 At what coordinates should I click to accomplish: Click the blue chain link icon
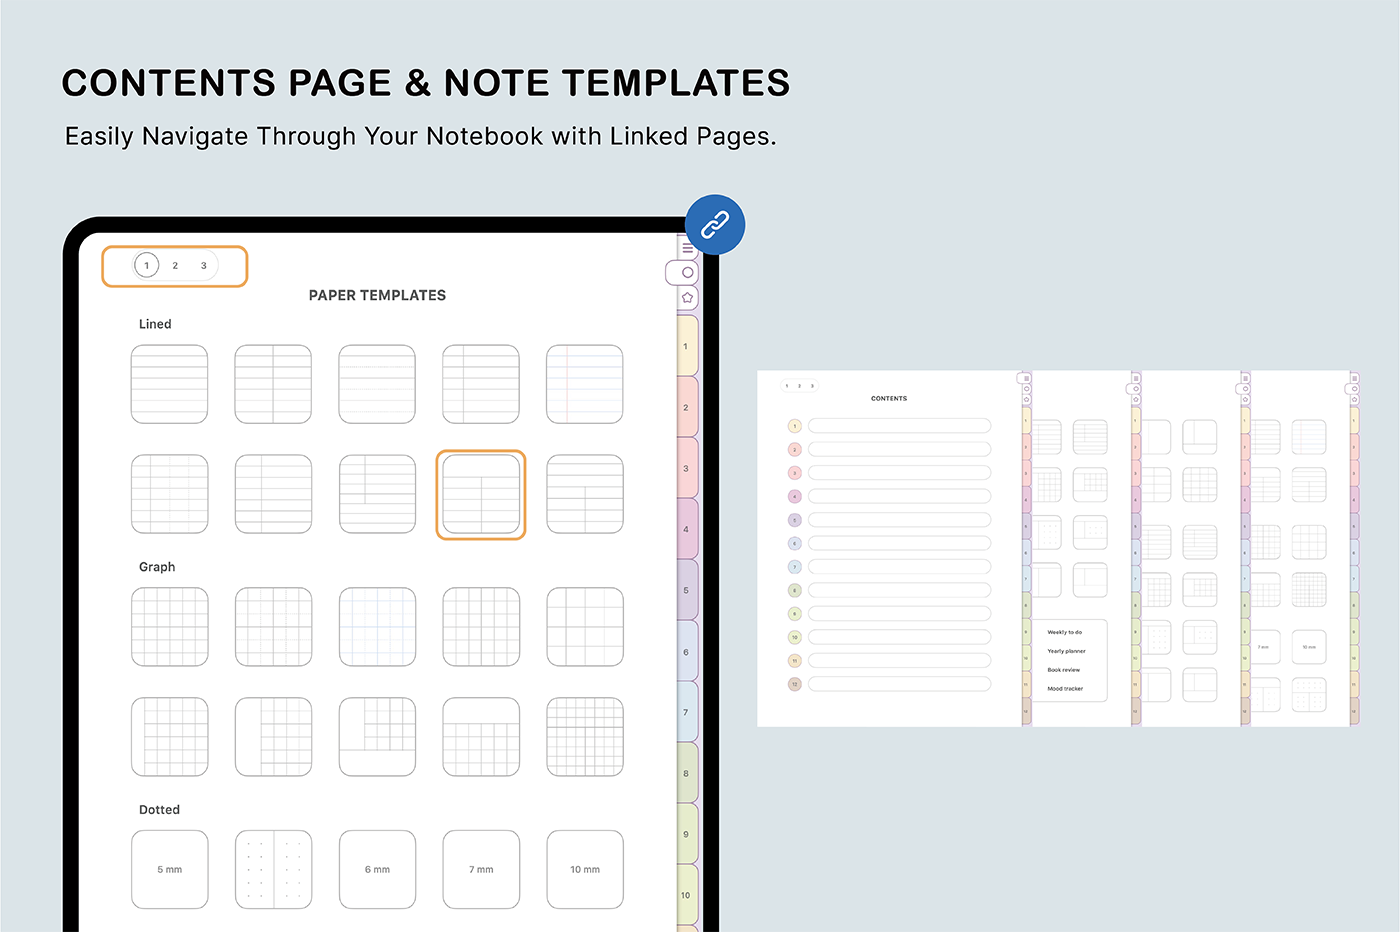tap(715, 225)
